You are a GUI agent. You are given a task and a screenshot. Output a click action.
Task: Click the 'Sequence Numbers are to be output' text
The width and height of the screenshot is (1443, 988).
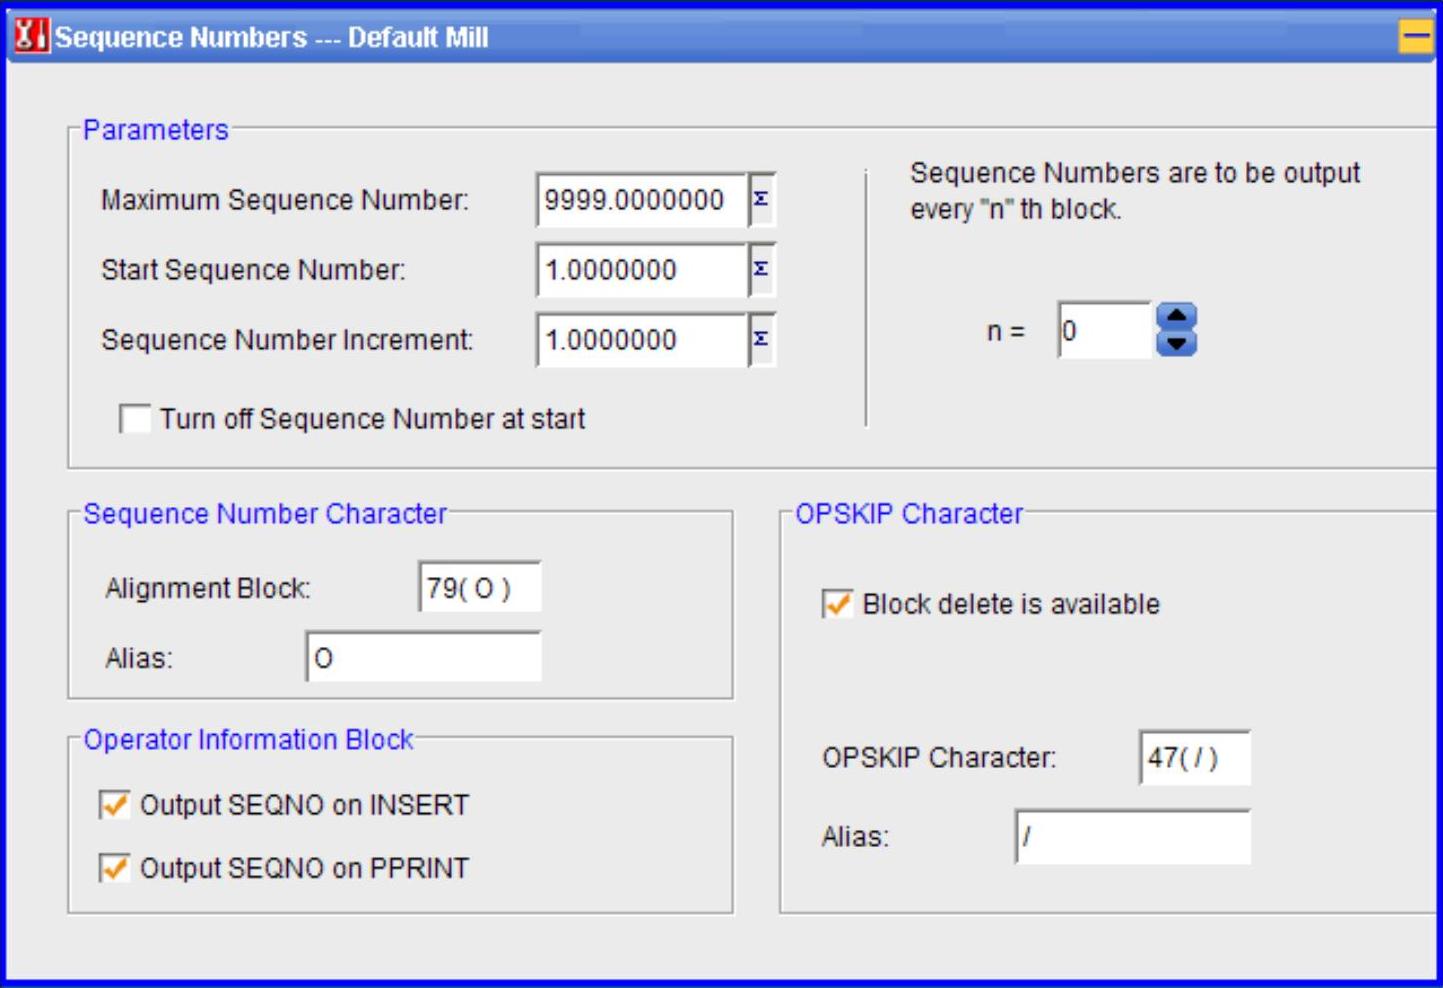click(1135, 173)
